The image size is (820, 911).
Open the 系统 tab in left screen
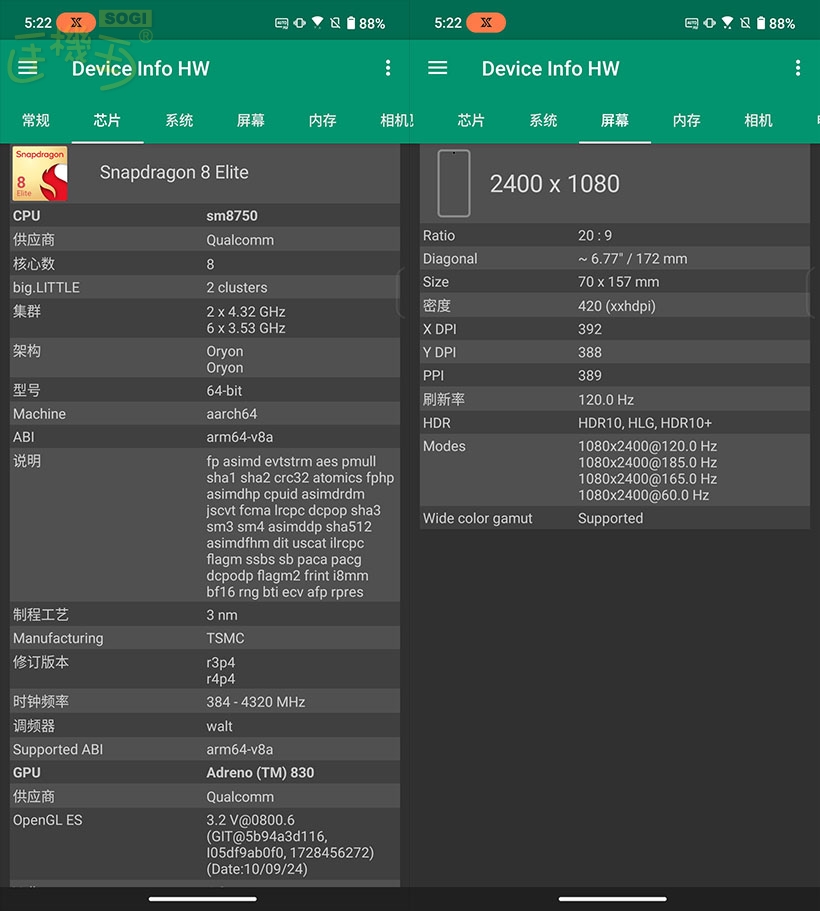179,120
